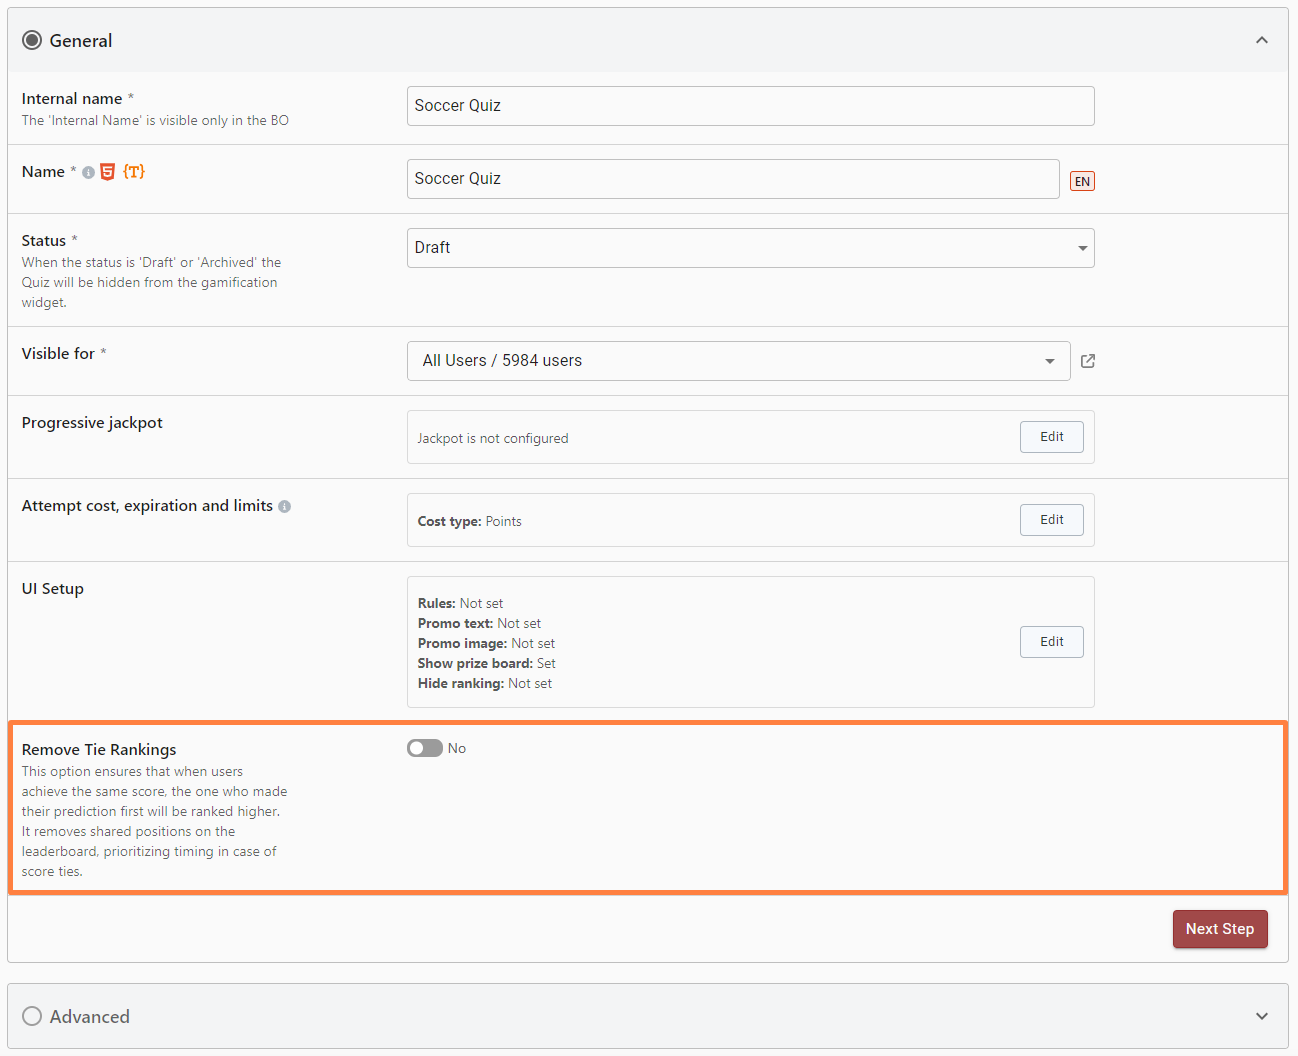This screenshot has width=1298, height=1056.
Task: Toggle the Remove Tie Rankings switch
Action: coord(425,748)
